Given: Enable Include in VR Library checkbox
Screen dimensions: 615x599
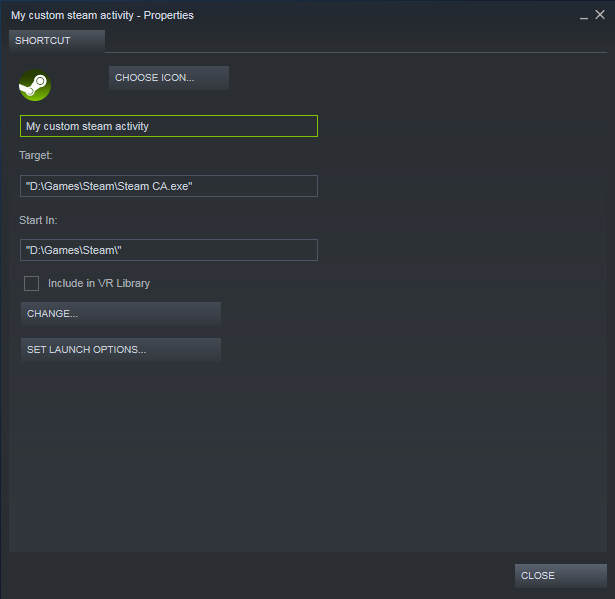Looking at the screenshot, I should pyautogui.click(x=31, y=283).
